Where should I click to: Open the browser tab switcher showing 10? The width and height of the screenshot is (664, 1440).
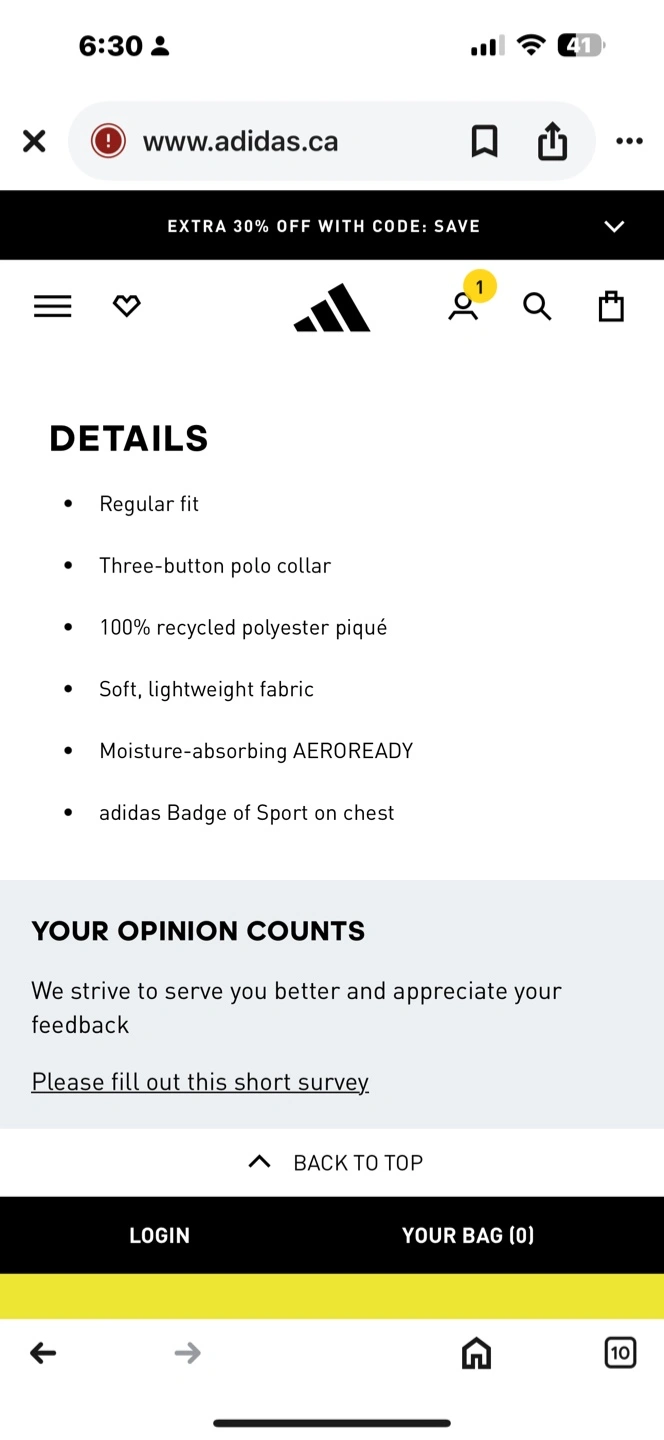coord(620,1353)
